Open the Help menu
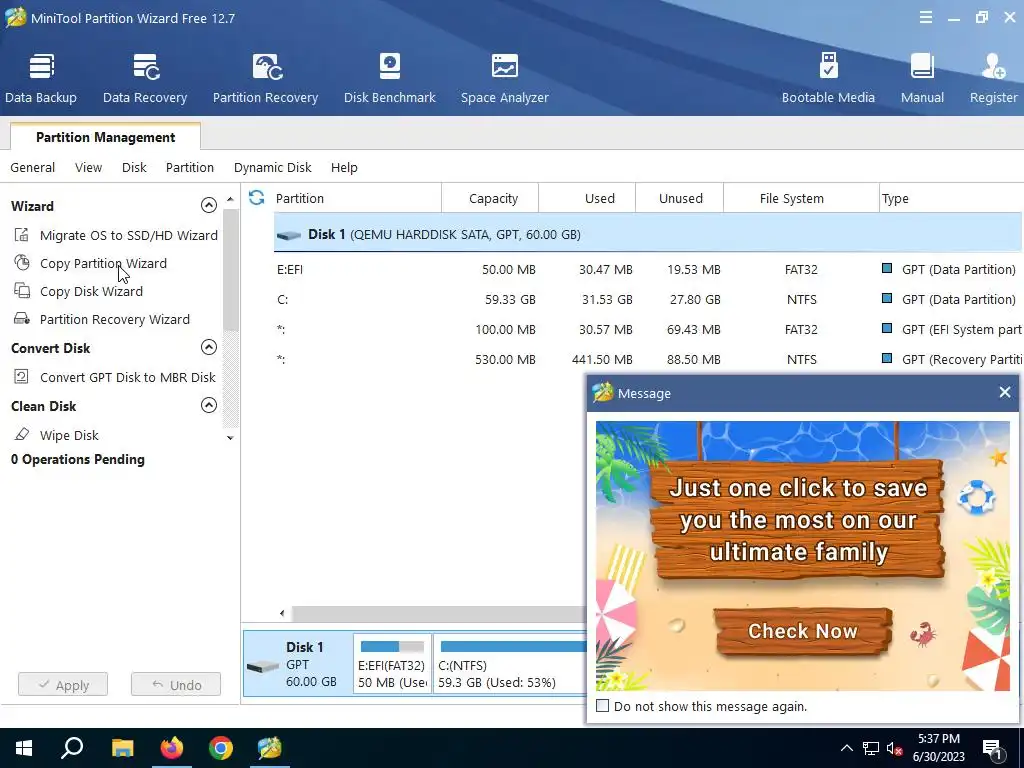This screenshot has width=1024, height=768. [x=344, y=167]
